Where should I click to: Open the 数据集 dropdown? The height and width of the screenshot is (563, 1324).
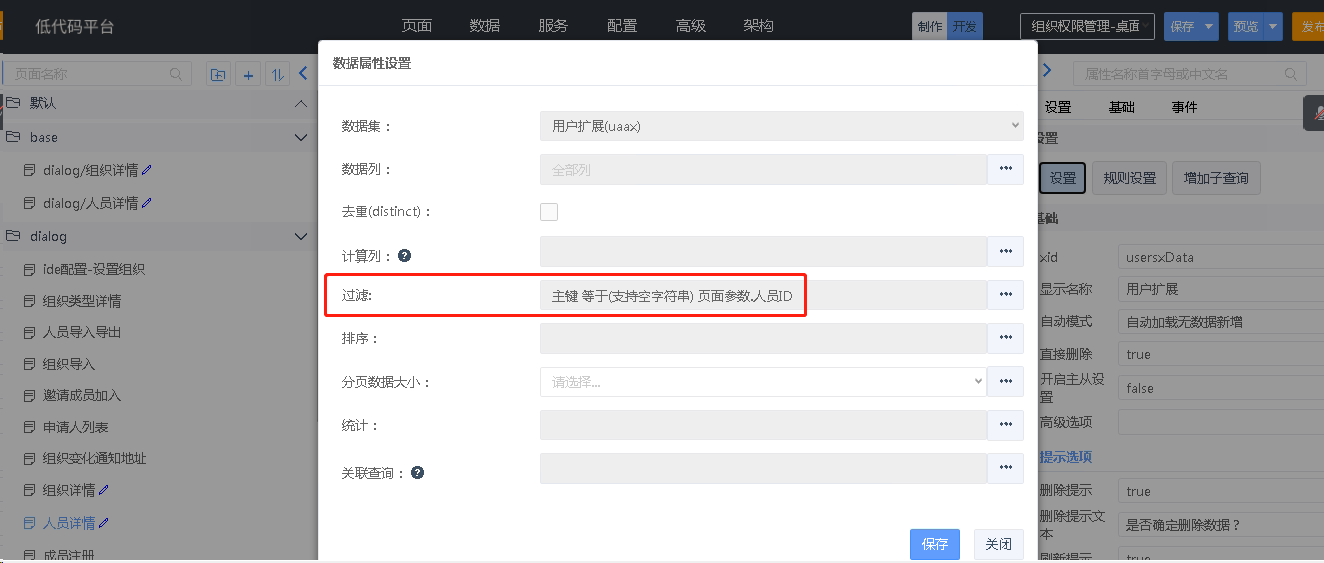pyautogui.click(x=781, y=126)
